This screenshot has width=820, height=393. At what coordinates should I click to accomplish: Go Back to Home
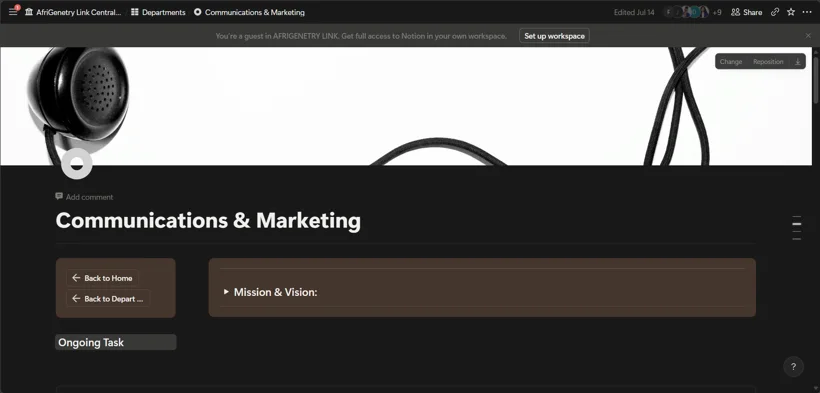[102, 278]
